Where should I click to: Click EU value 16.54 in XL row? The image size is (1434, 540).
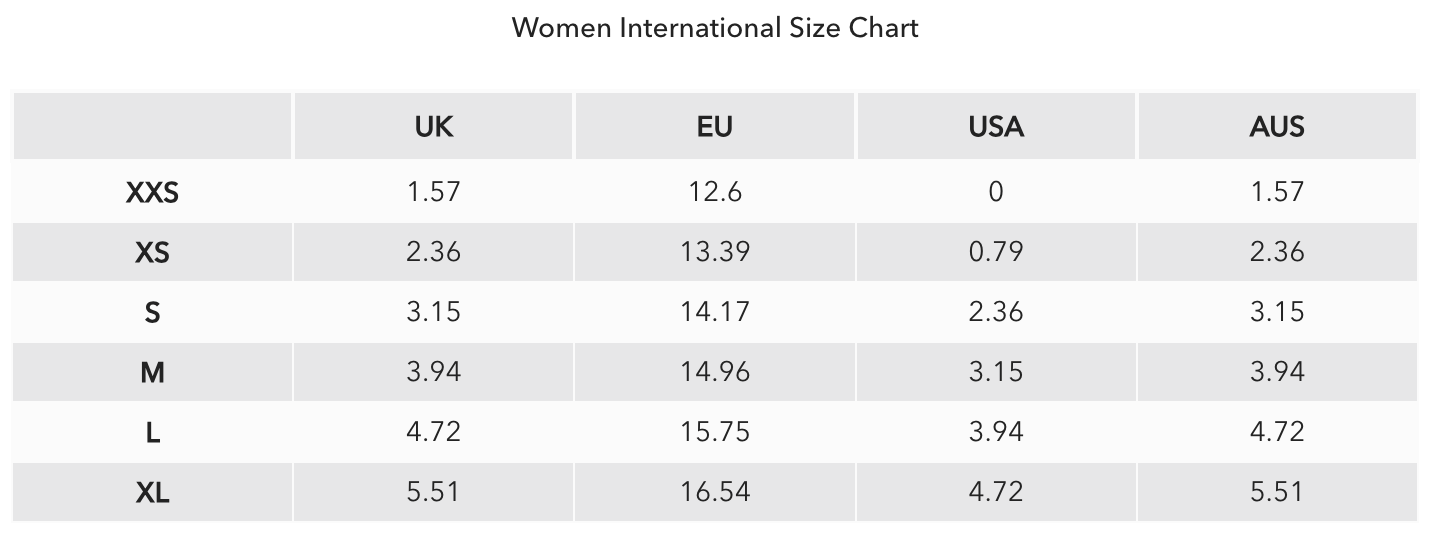715,491
